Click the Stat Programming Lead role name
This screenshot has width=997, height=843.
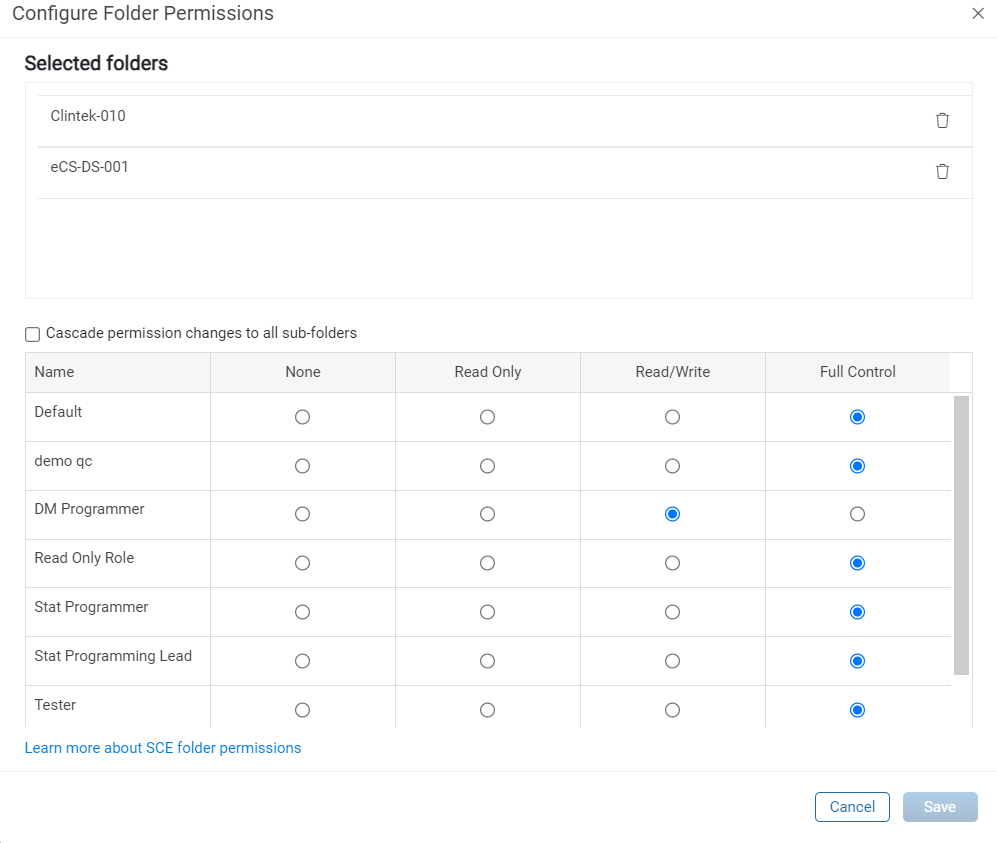point(113,656)
